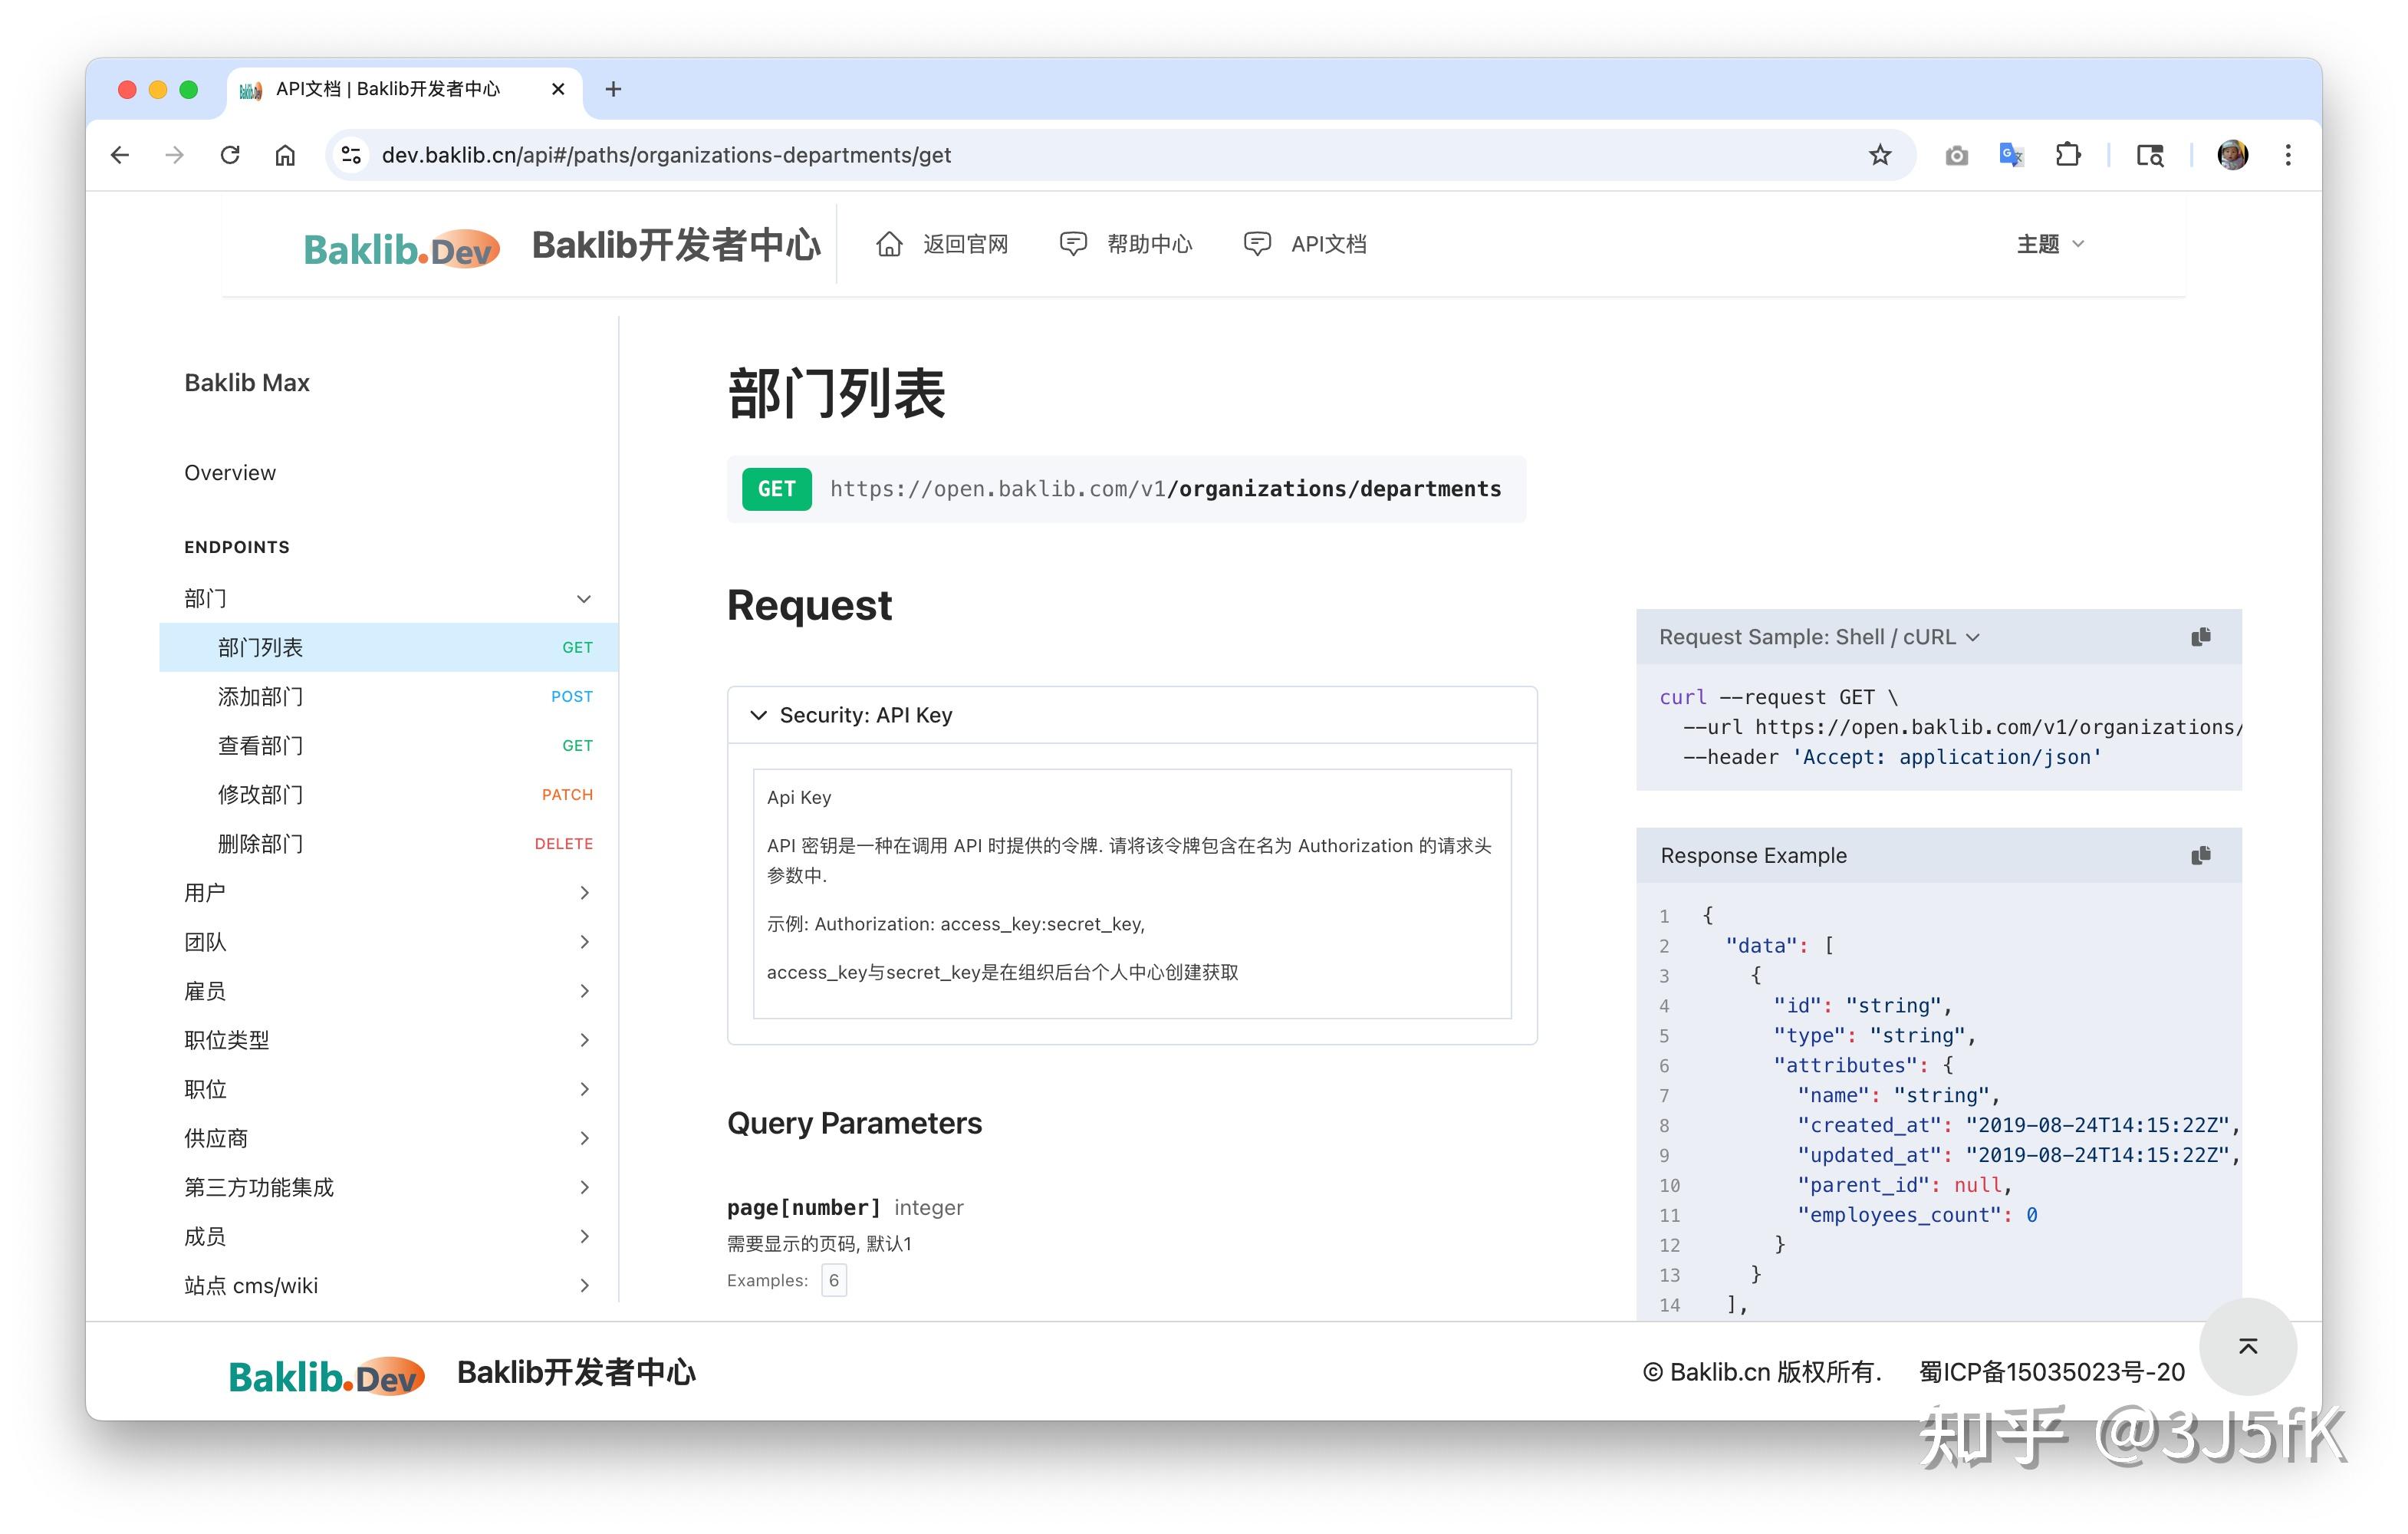This screenshot has width=2408, height=1534.
Task: Open the 添加部门 POST endpoint
Action: pos(388,696)
